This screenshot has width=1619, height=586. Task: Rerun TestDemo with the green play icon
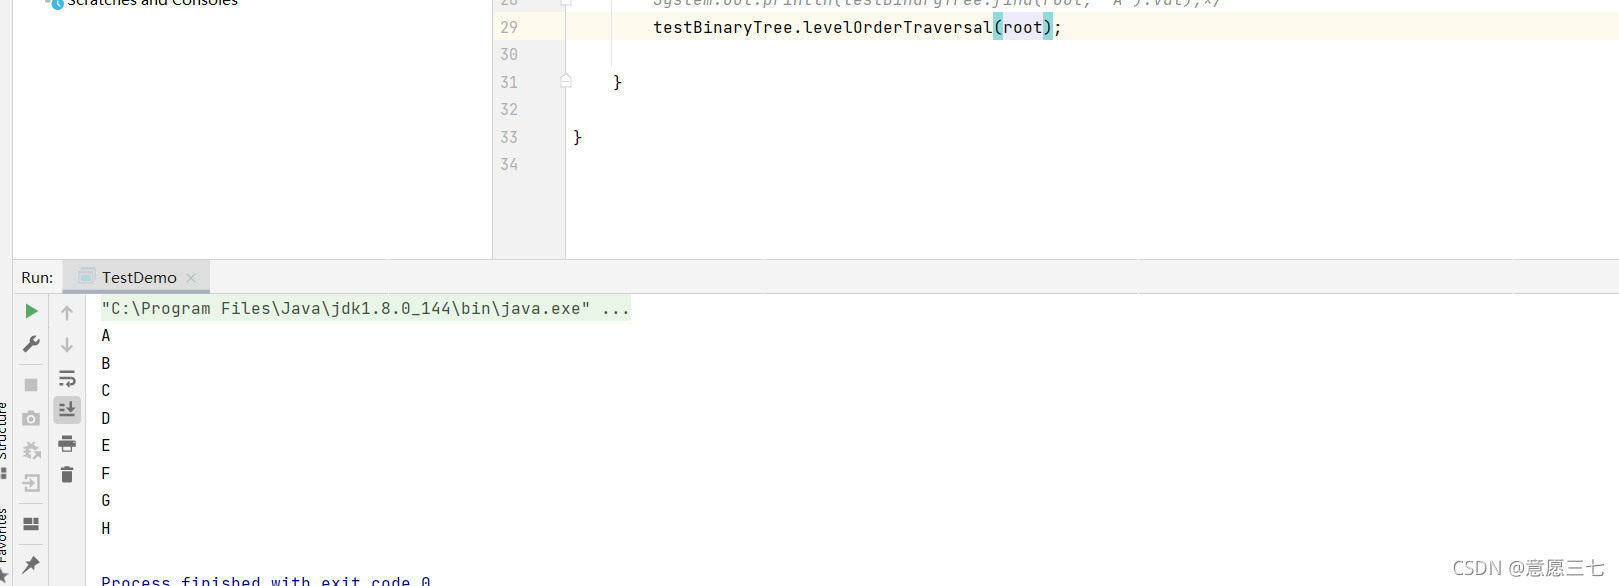31,312
